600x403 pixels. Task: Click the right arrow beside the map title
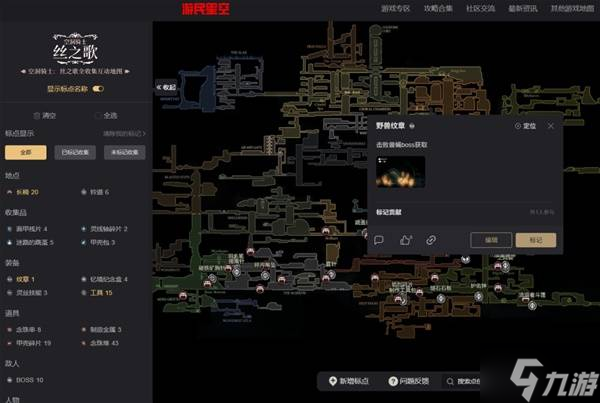[x=127, y=71]
